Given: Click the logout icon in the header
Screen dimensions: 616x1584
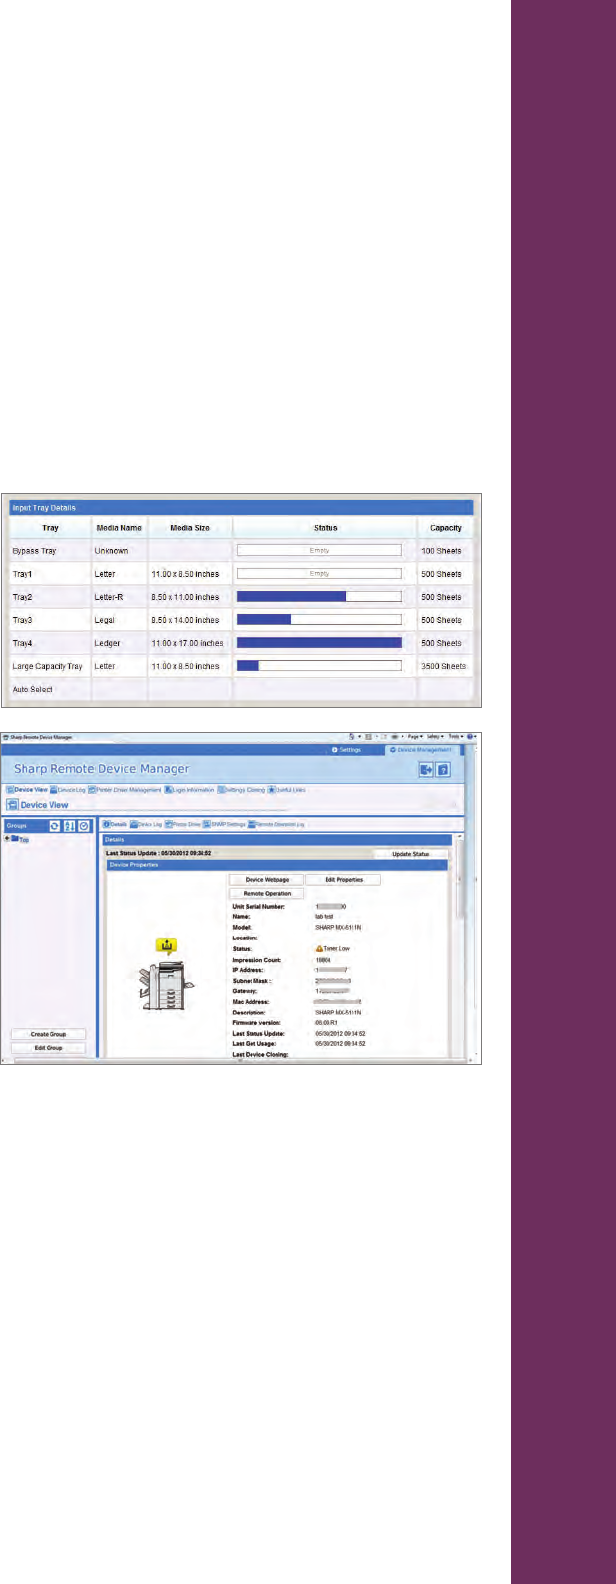Looking at the screenshot, I should click(x=425, y=769).
